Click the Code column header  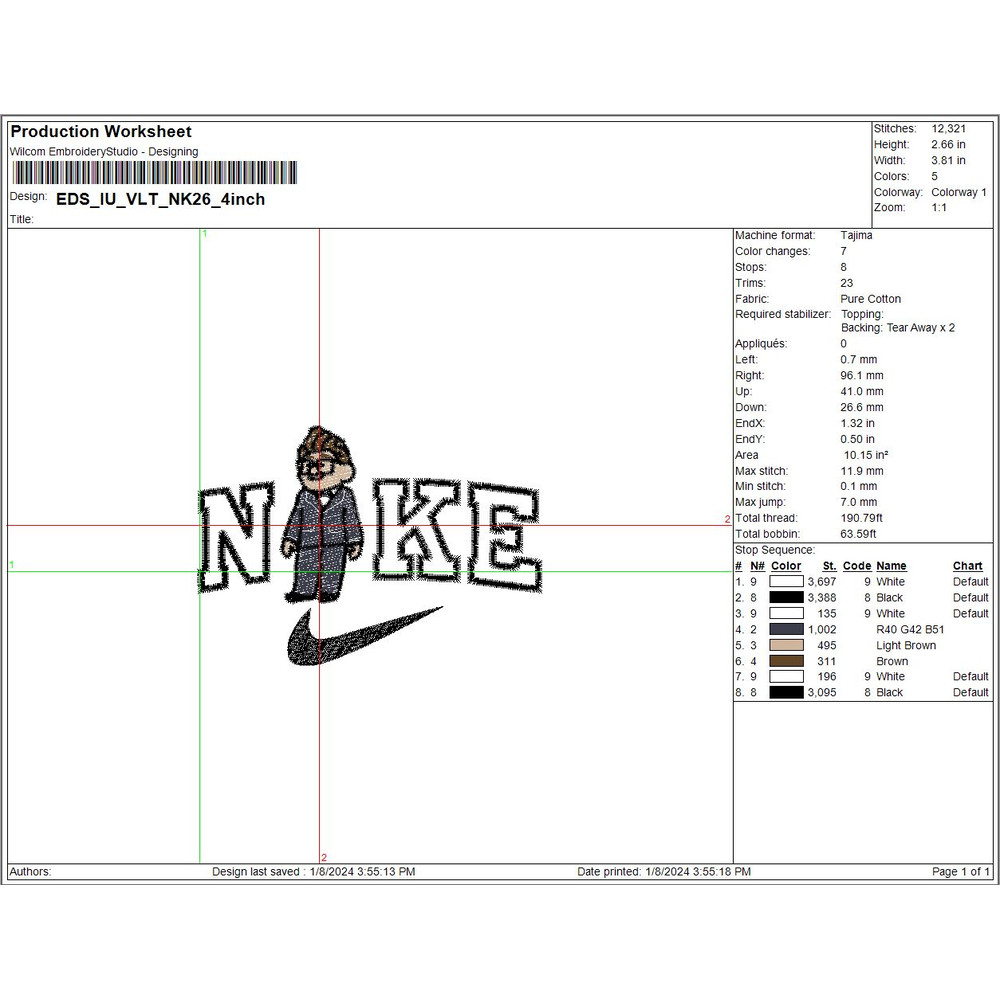pos(857,566)
